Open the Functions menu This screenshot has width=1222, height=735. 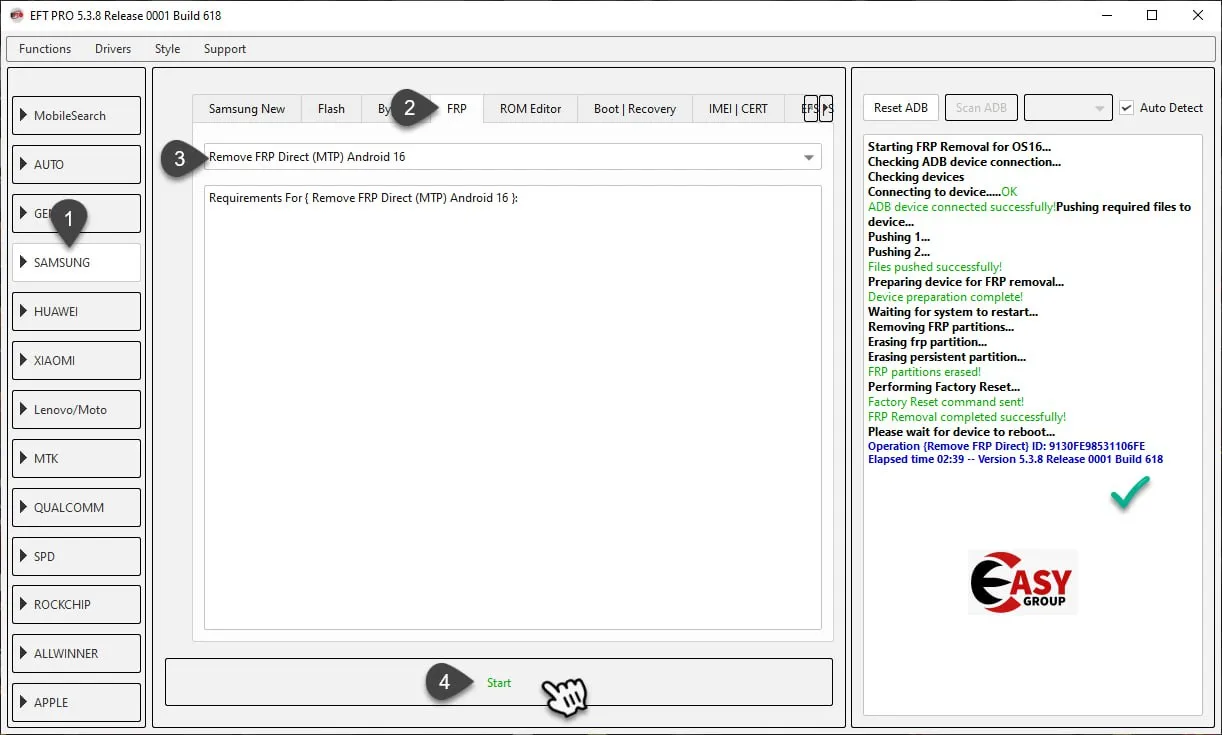(x=45, y=49)
